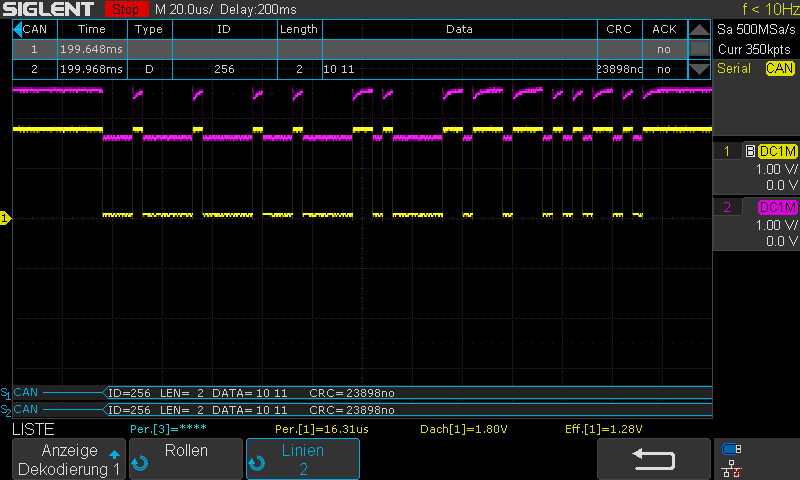The width and height of the screenshot is (800, 480).
Task: Click the LISTE menu title
Action: (x=33, y=429)
